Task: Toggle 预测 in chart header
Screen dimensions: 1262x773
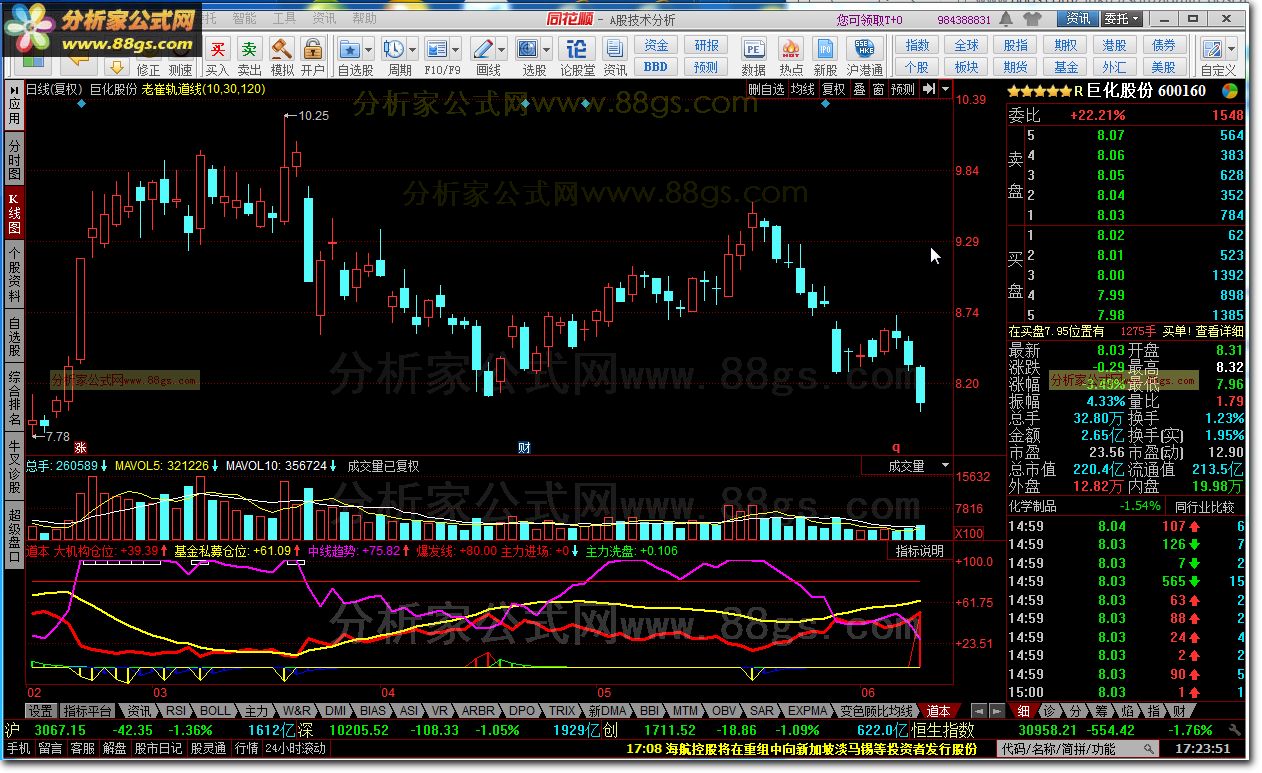Action: coord(903,89)
